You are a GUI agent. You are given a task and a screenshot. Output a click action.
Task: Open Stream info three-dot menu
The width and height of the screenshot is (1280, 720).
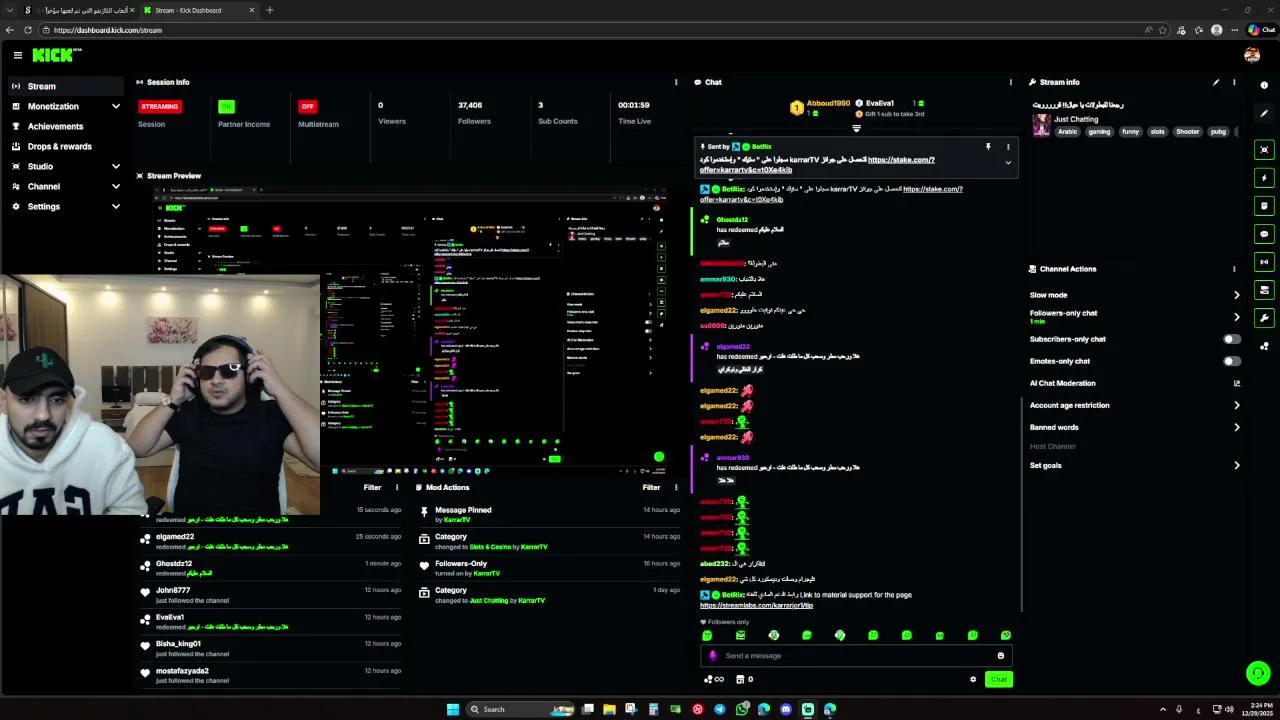coord(1234,82)
